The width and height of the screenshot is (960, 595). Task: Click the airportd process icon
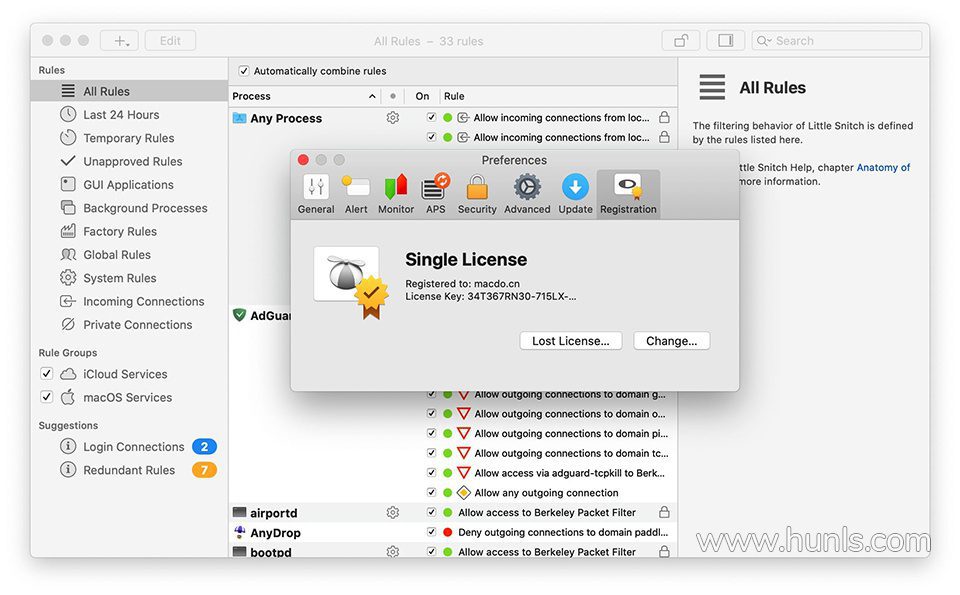tap(239, 512)
